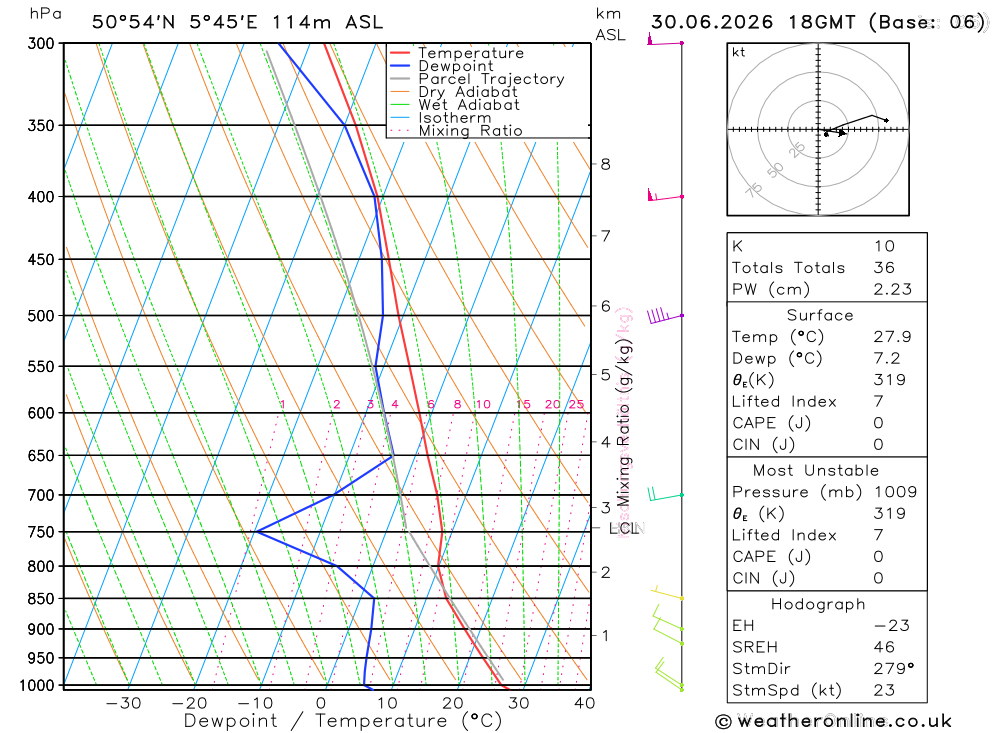Click the Dewpoint / Temperature (°C) axis title
The image size is (1000, 733).
[x=343, y=722]
